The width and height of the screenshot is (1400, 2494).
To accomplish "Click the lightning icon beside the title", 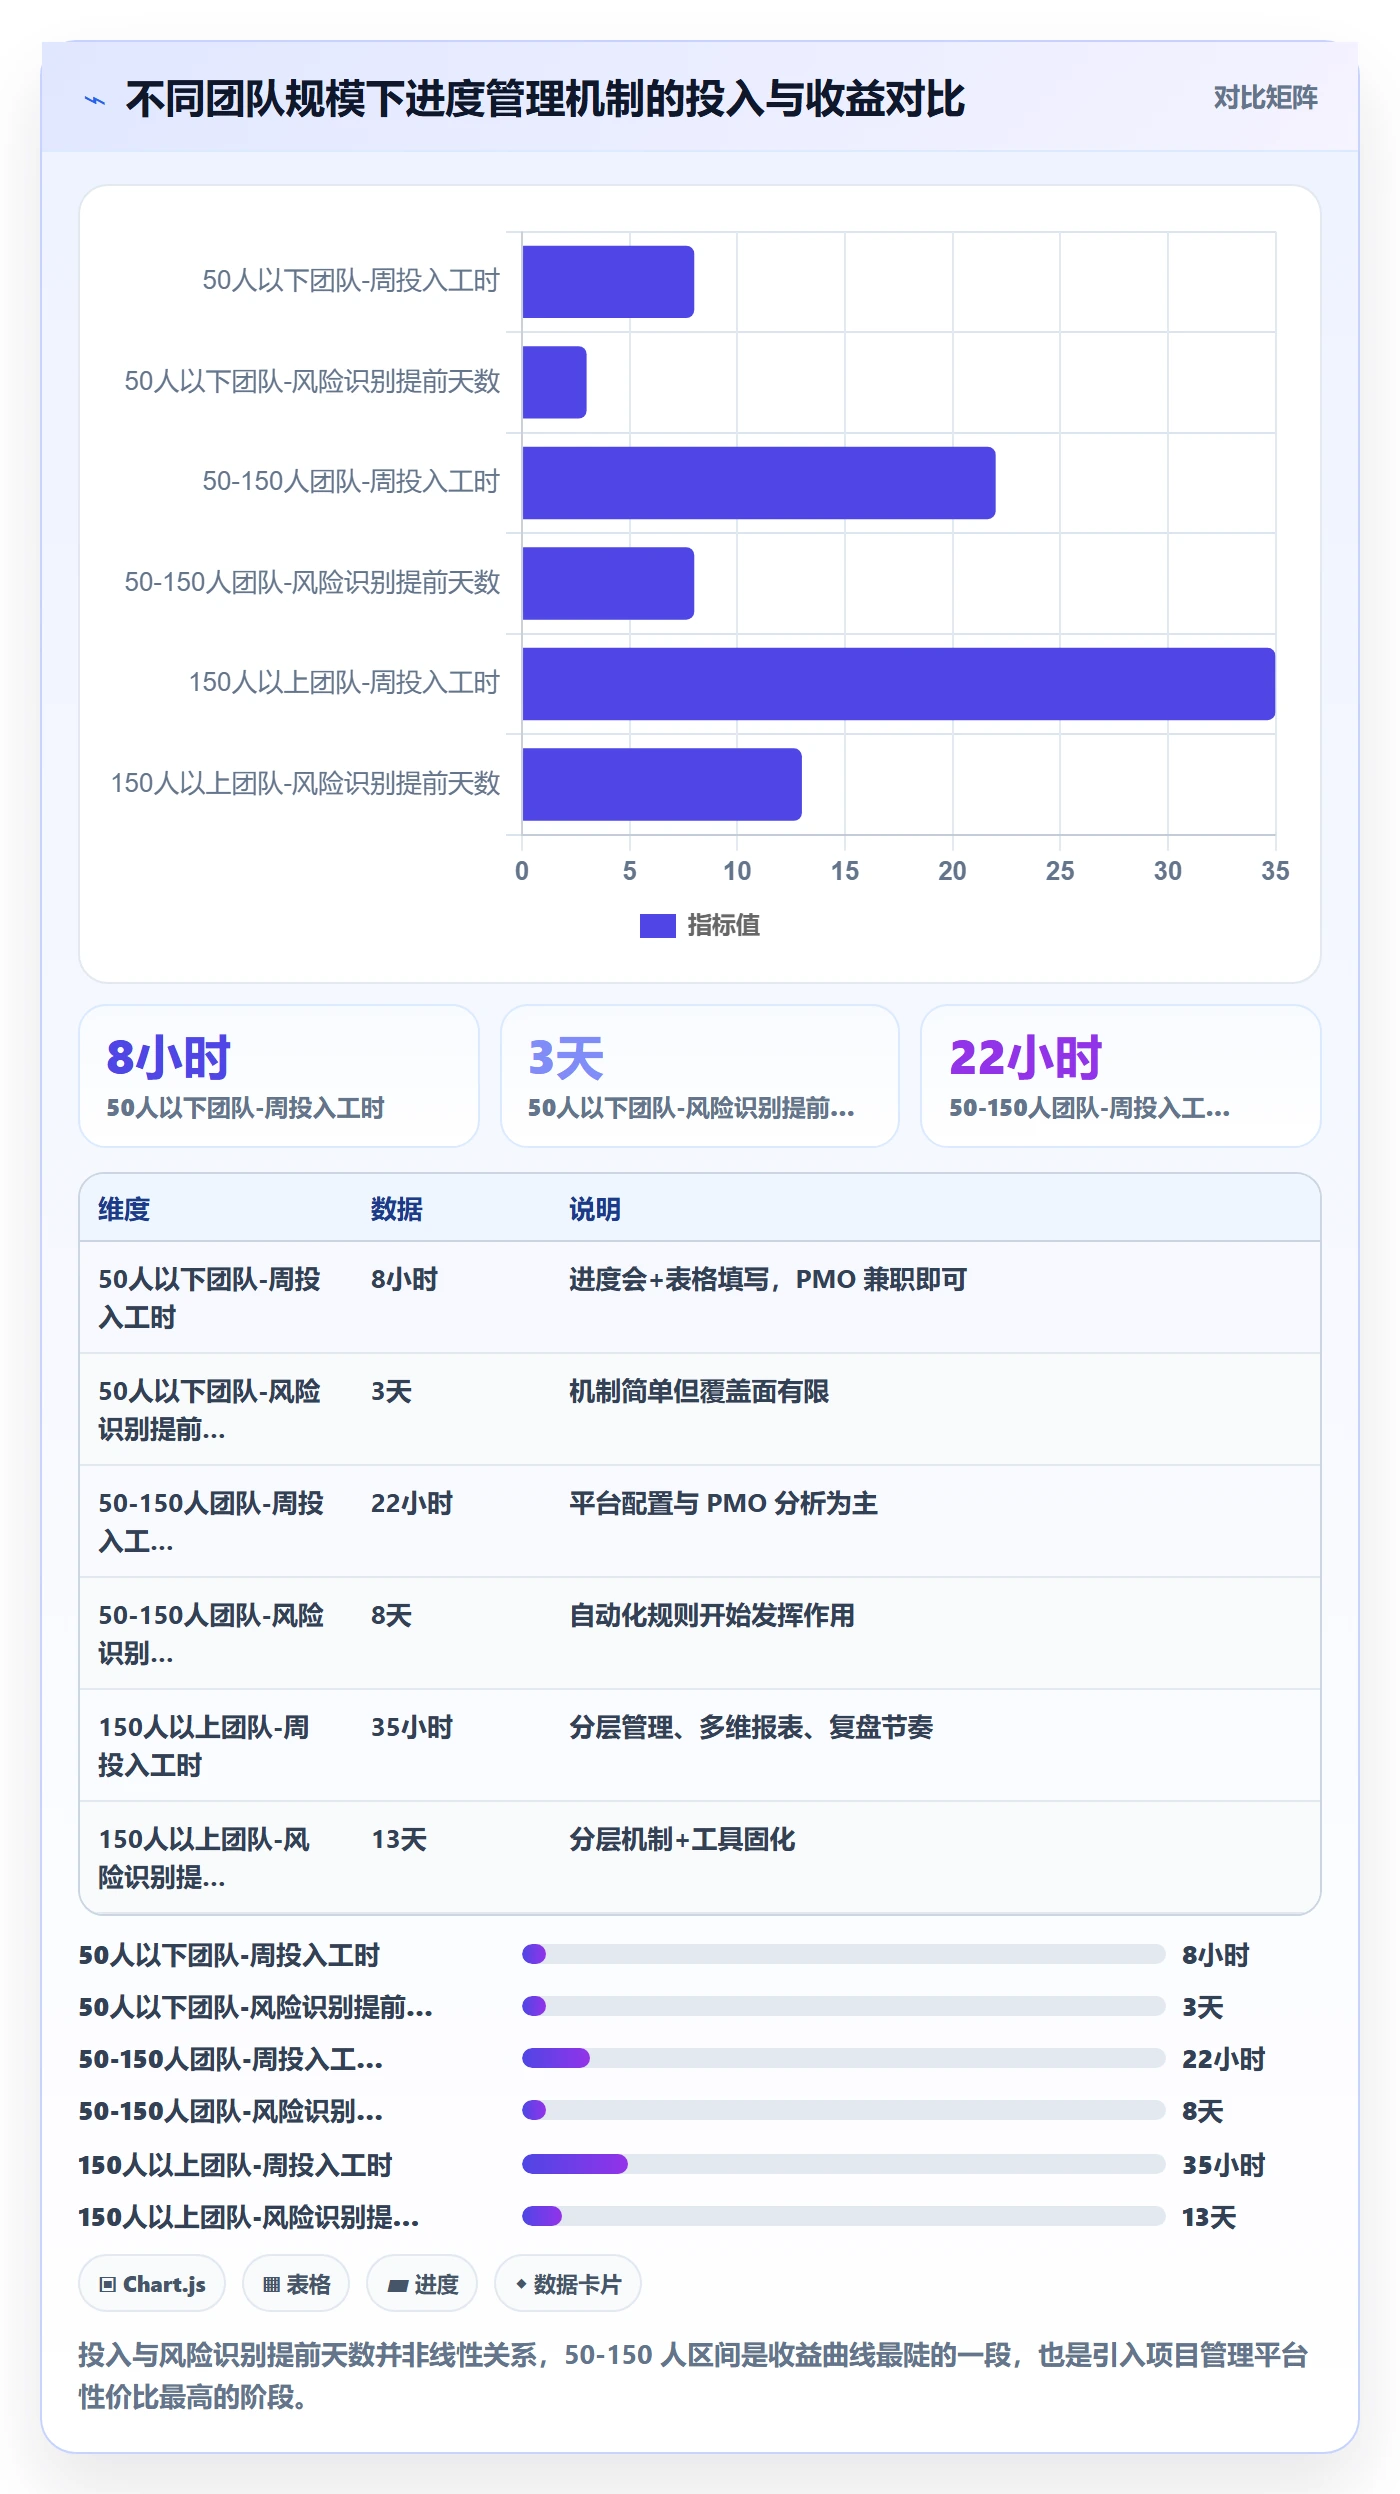I will tap(95, 100).
